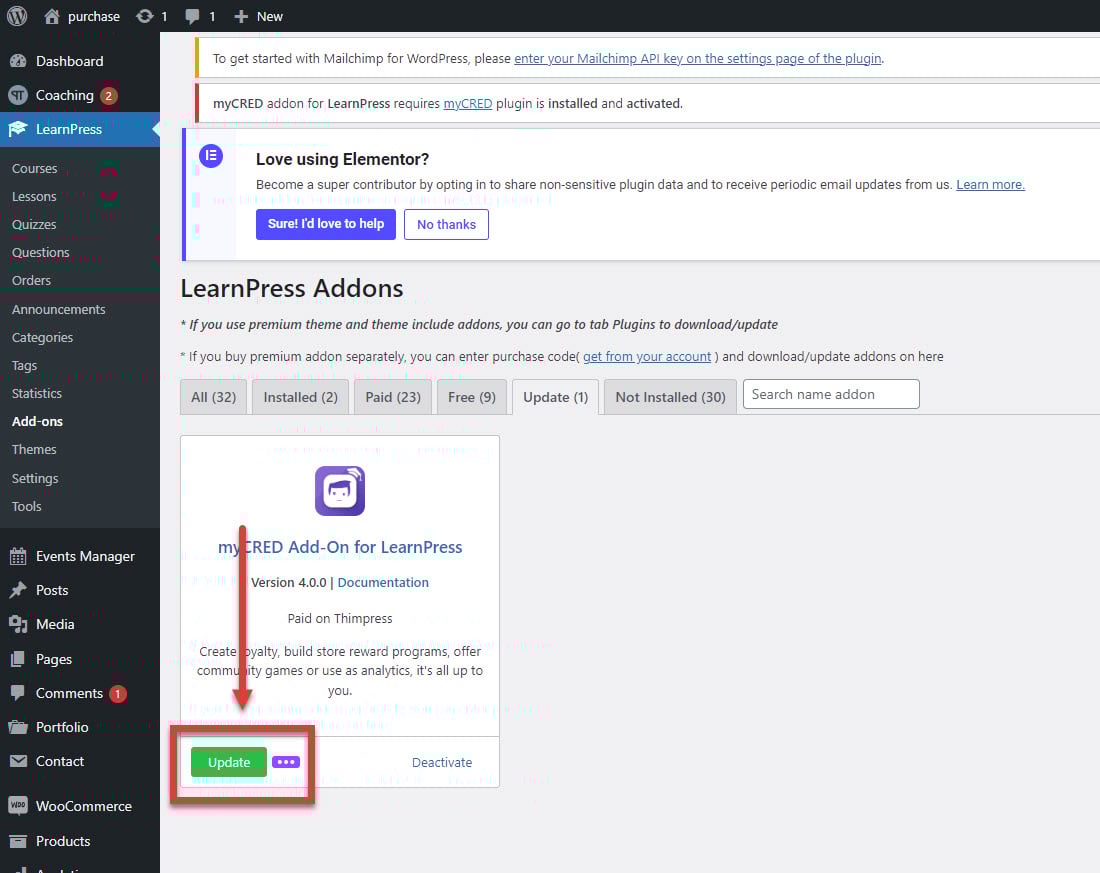Click the Media library icon
Screen dimensions: 1100x873
18,624
